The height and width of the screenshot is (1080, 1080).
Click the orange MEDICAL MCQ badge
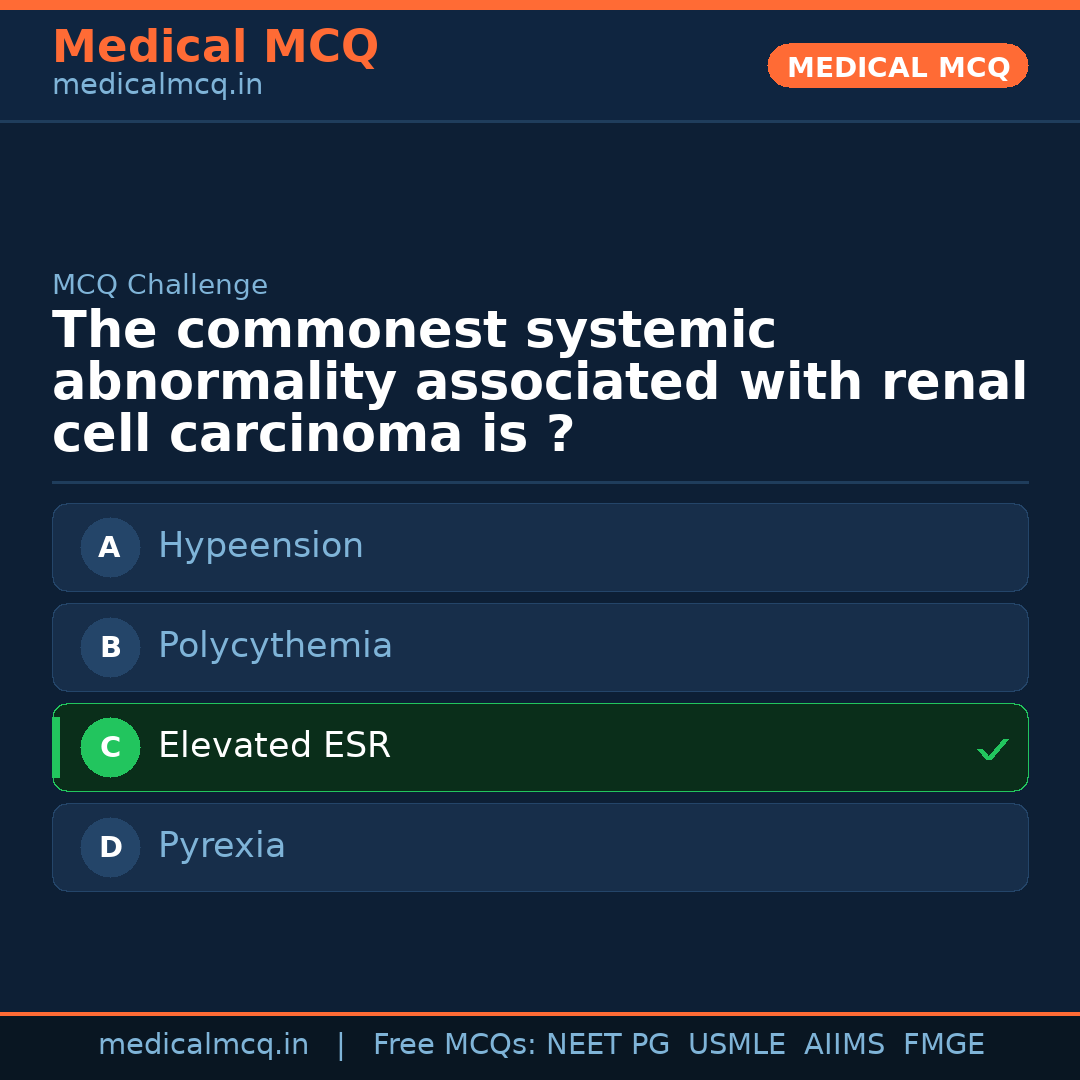pyautogui.click(x=898, y=66)
